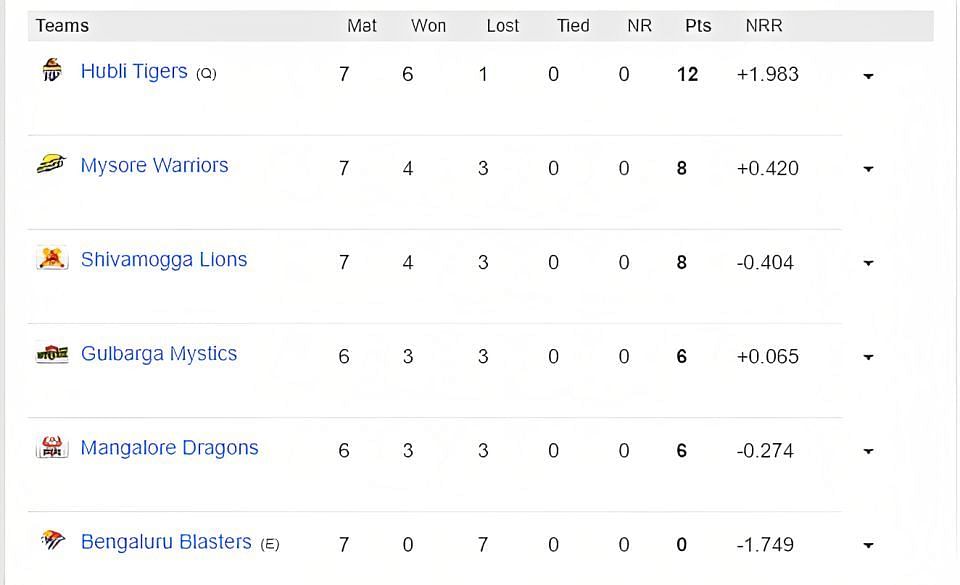Image resolution: width=960 pixels, height=585 pixels.
Task: Click the Gulbarga Mystics team logo
Action: pyautogui.click(x=52, y=353)
